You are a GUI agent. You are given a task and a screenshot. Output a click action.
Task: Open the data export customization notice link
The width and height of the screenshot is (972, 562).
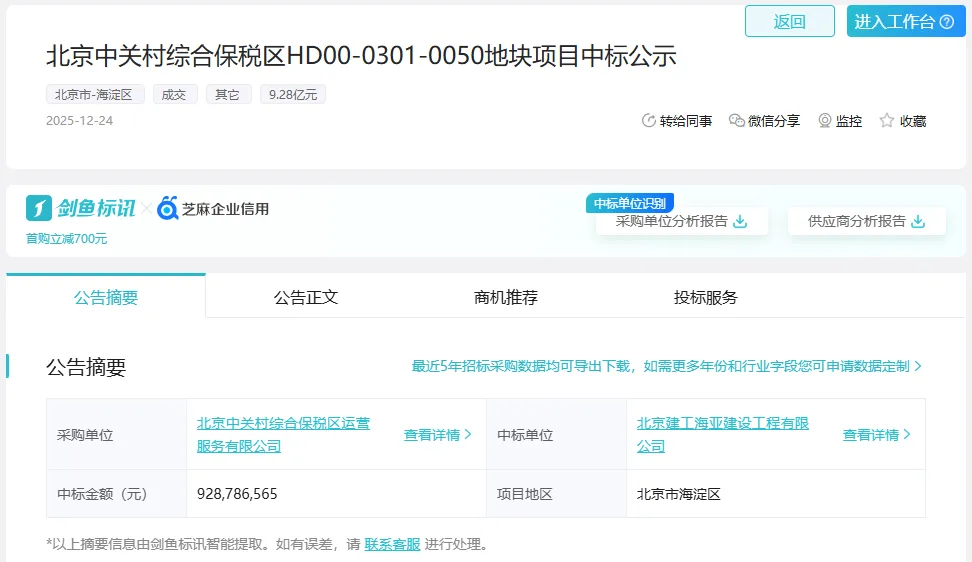[666, 367]
